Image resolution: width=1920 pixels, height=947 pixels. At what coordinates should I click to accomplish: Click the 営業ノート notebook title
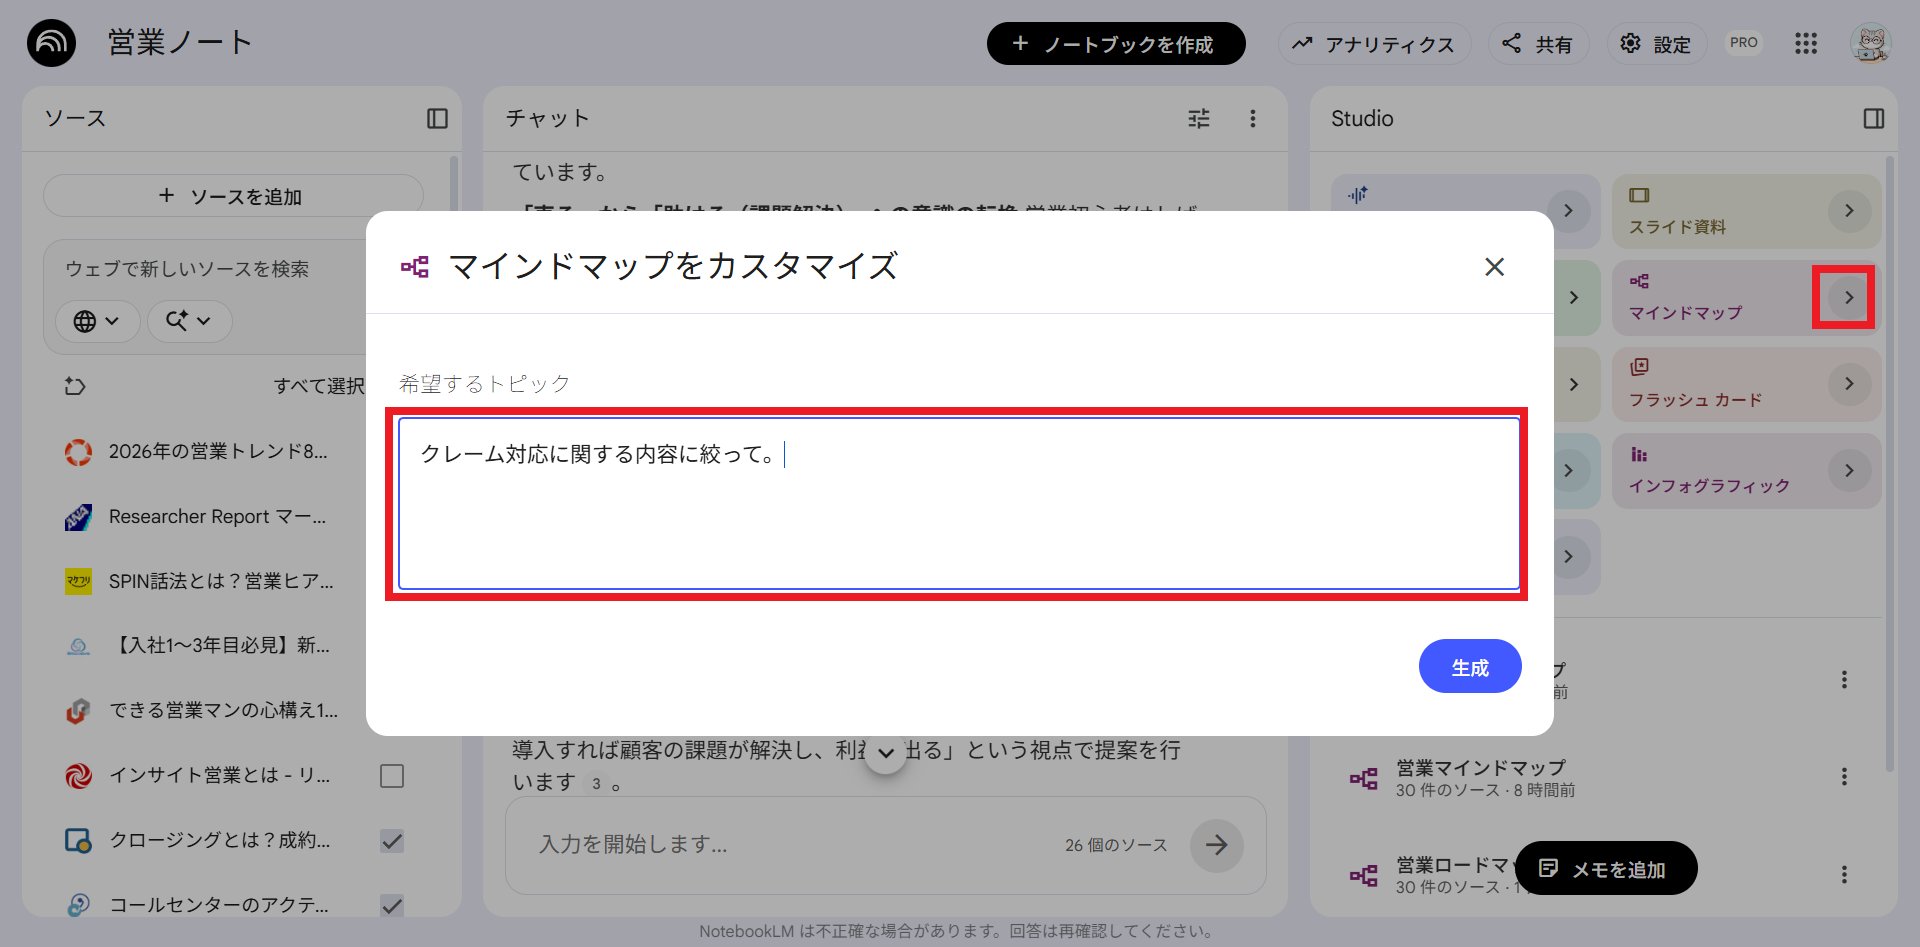(180, 43)
